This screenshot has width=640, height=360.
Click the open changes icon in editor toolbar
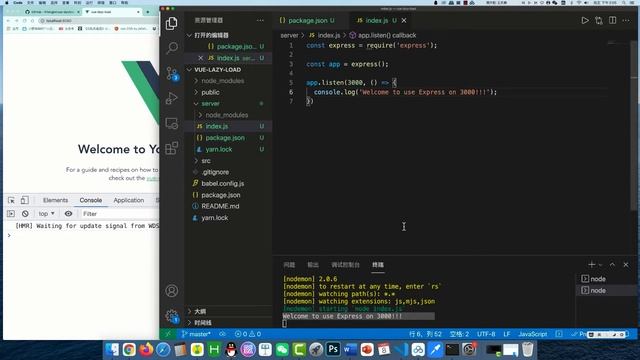point(599,20)
